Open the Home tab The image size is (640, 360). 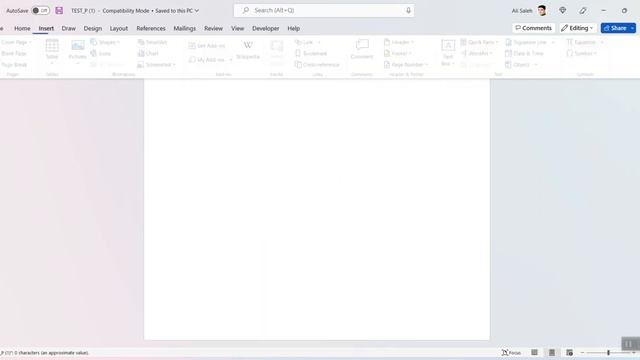[x=22, y=28]
